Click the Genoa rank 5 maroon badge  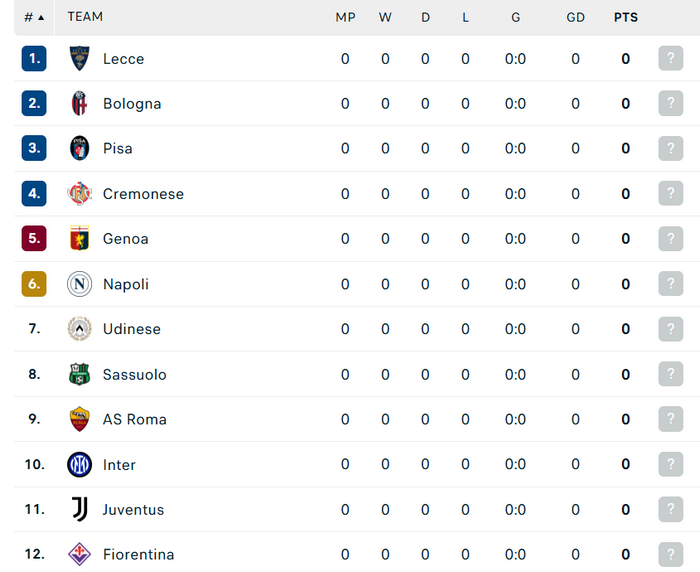34,238
